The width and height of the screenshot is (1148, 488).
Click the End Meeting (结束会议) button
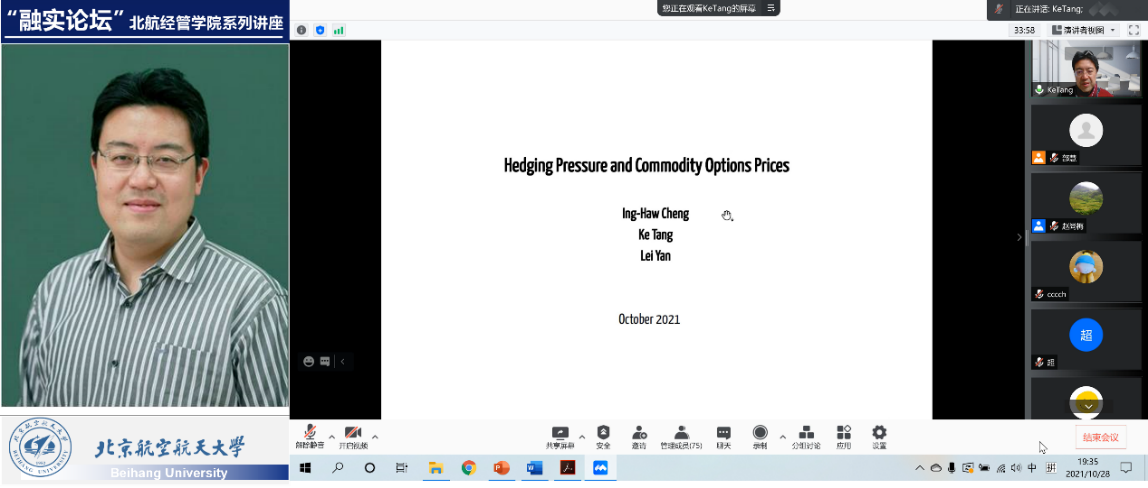pyautogui.click(x=1100, y=437)
